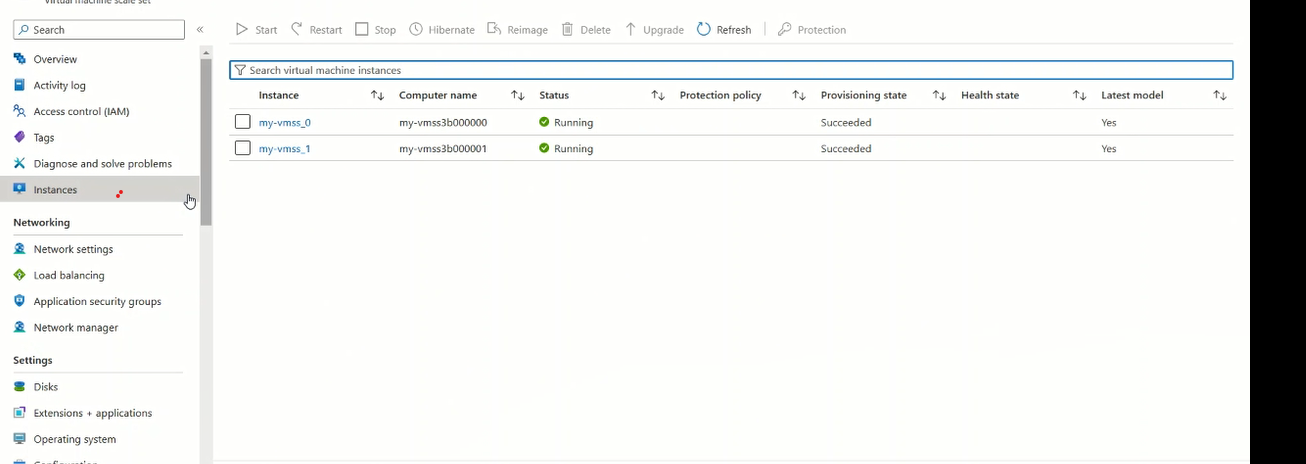Select the my-vmss_1 instance checkbox
1306x464 pixels.
click(243, 148)
